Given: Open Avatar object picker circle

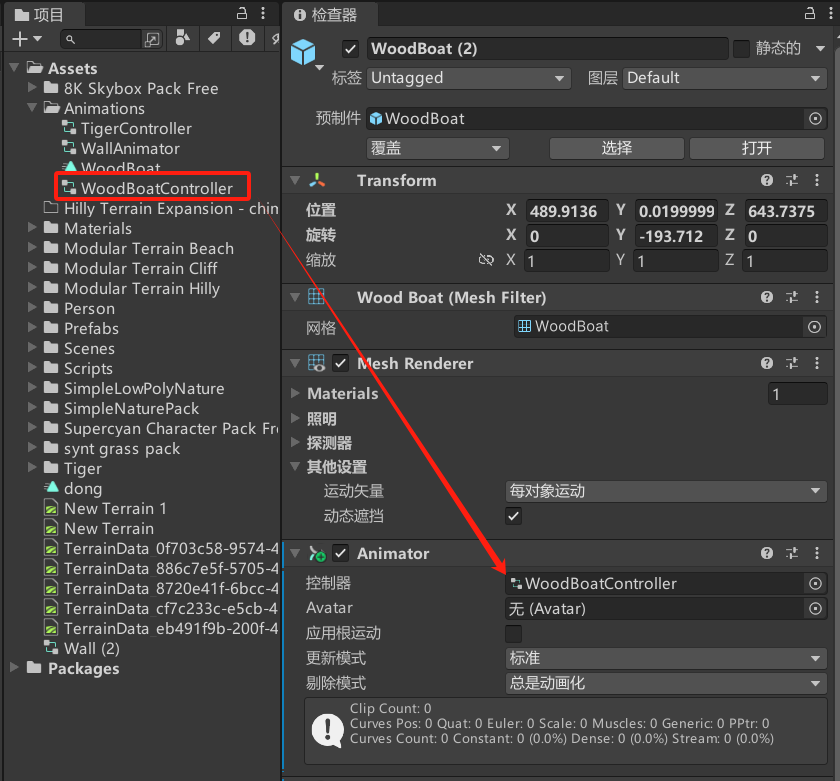Looking at the screenshot, I should click(815, 609).
